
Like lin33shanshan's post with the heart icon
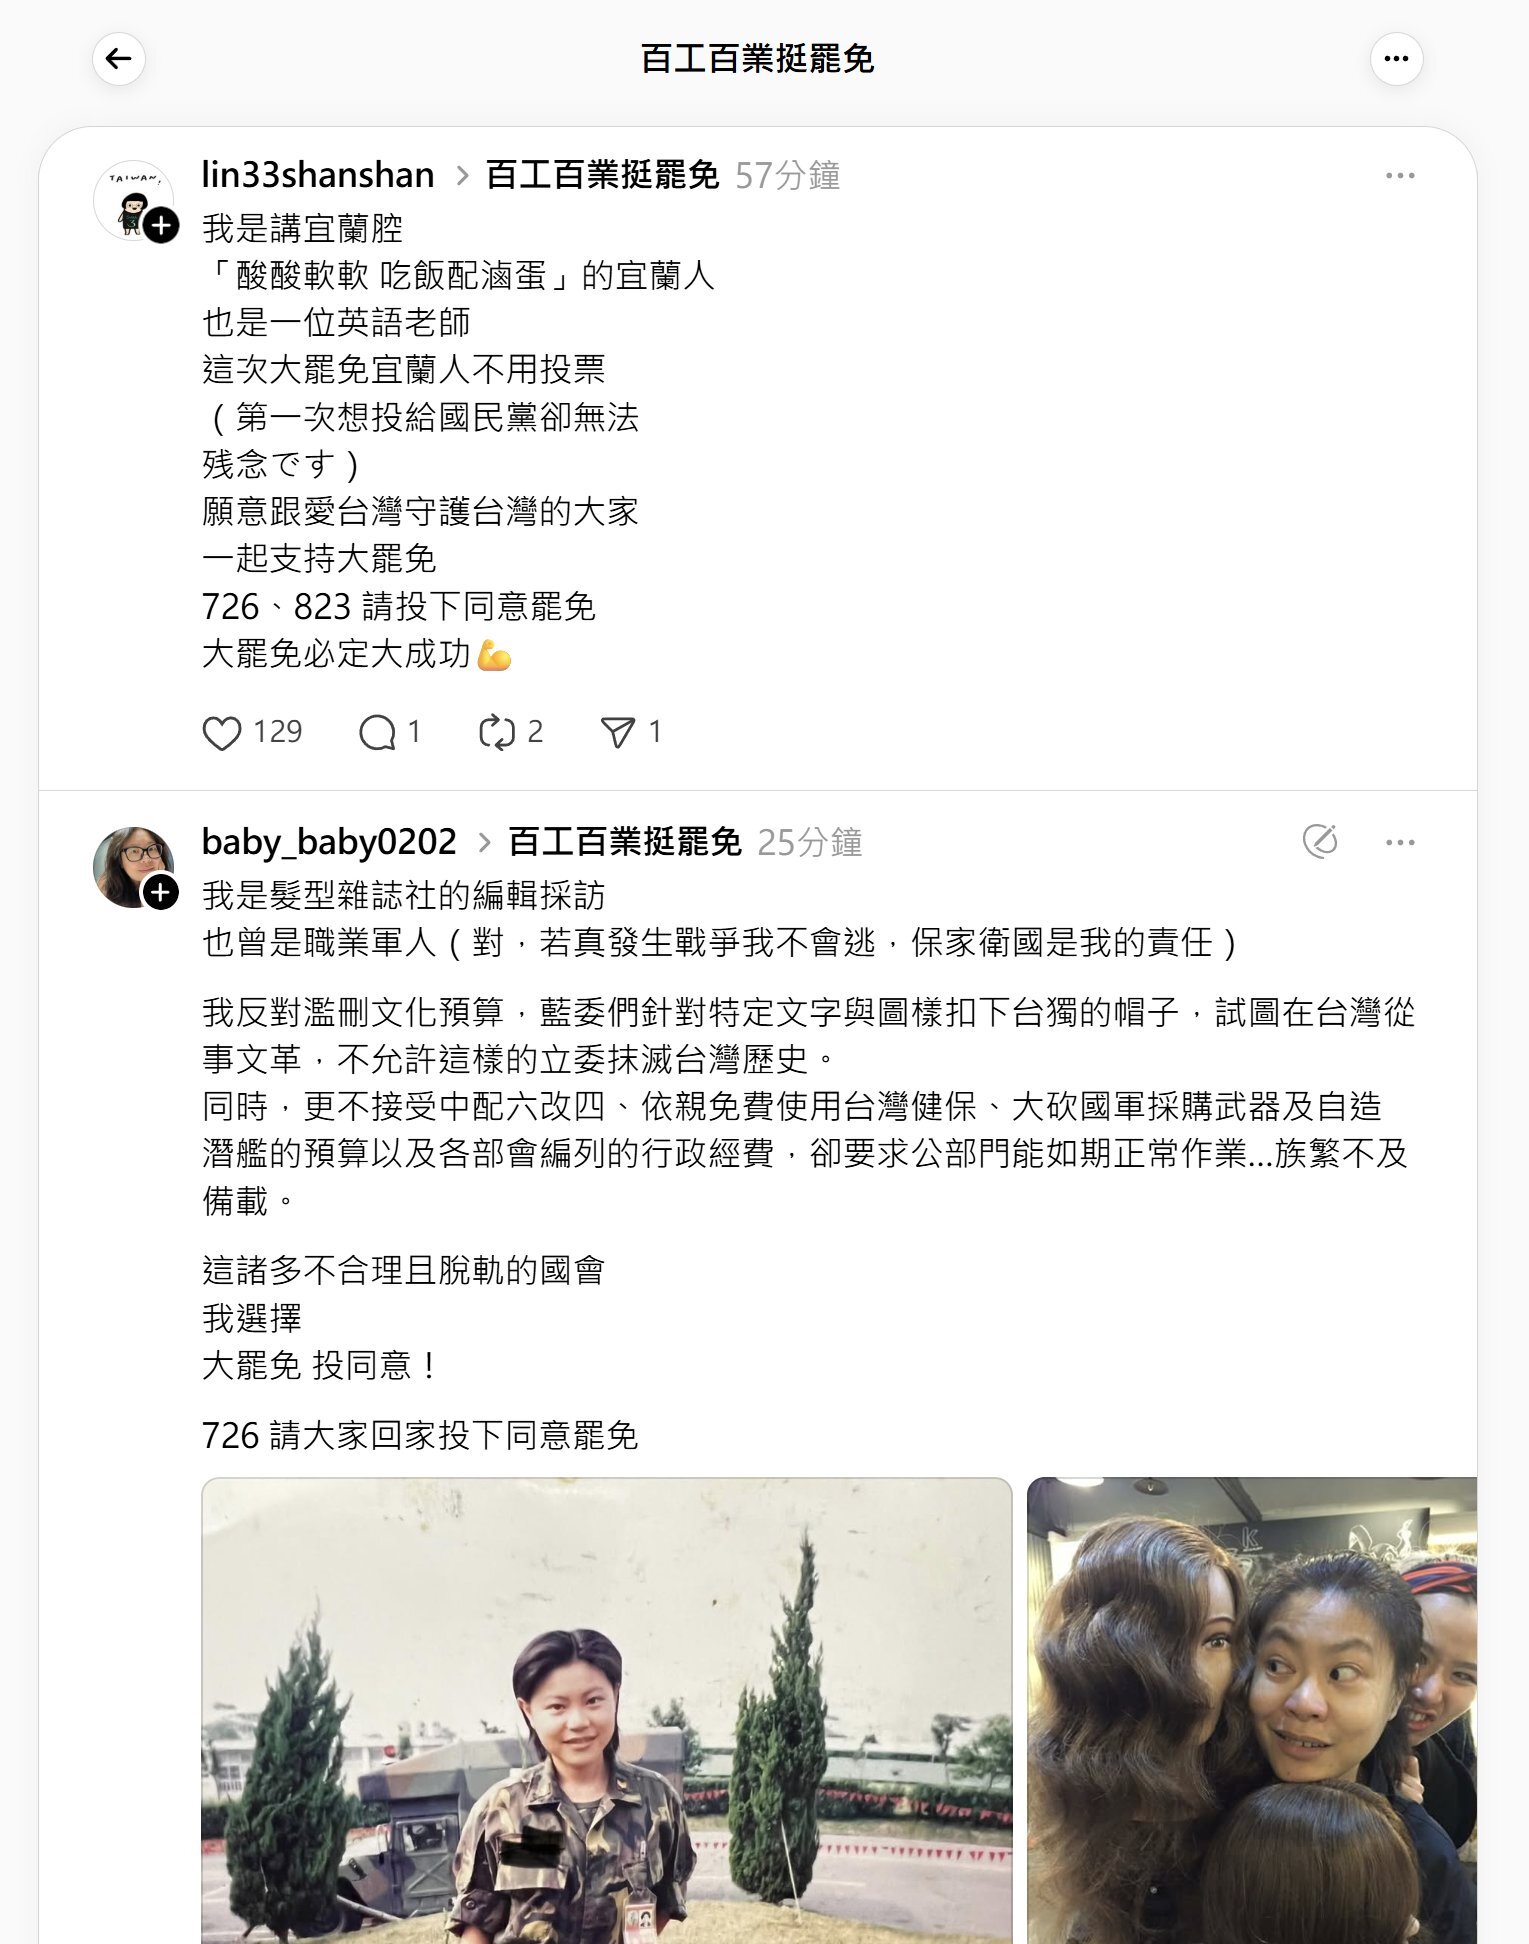tap(222, 733)
